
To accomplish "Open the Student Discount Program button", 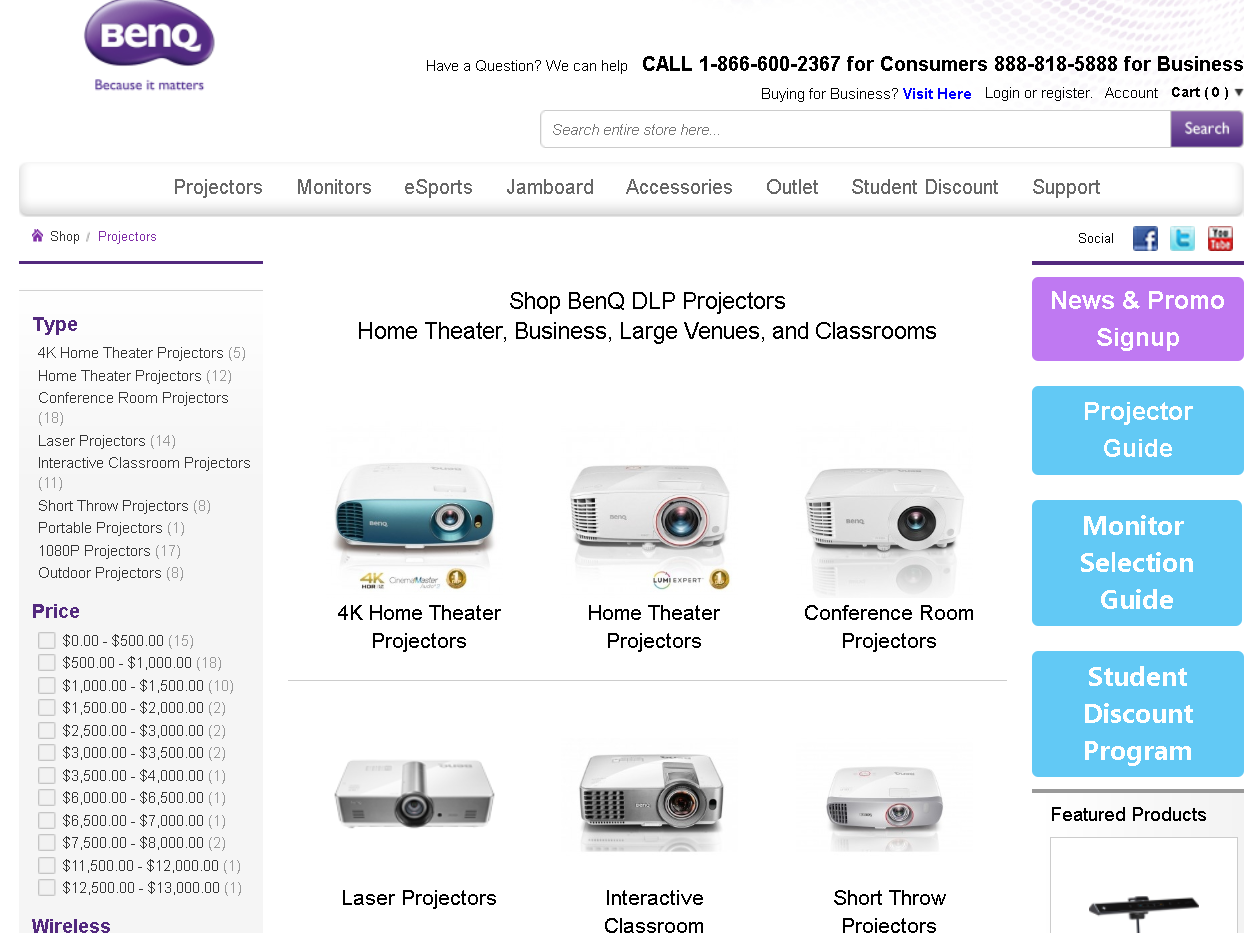I will tap(1138, 714).
